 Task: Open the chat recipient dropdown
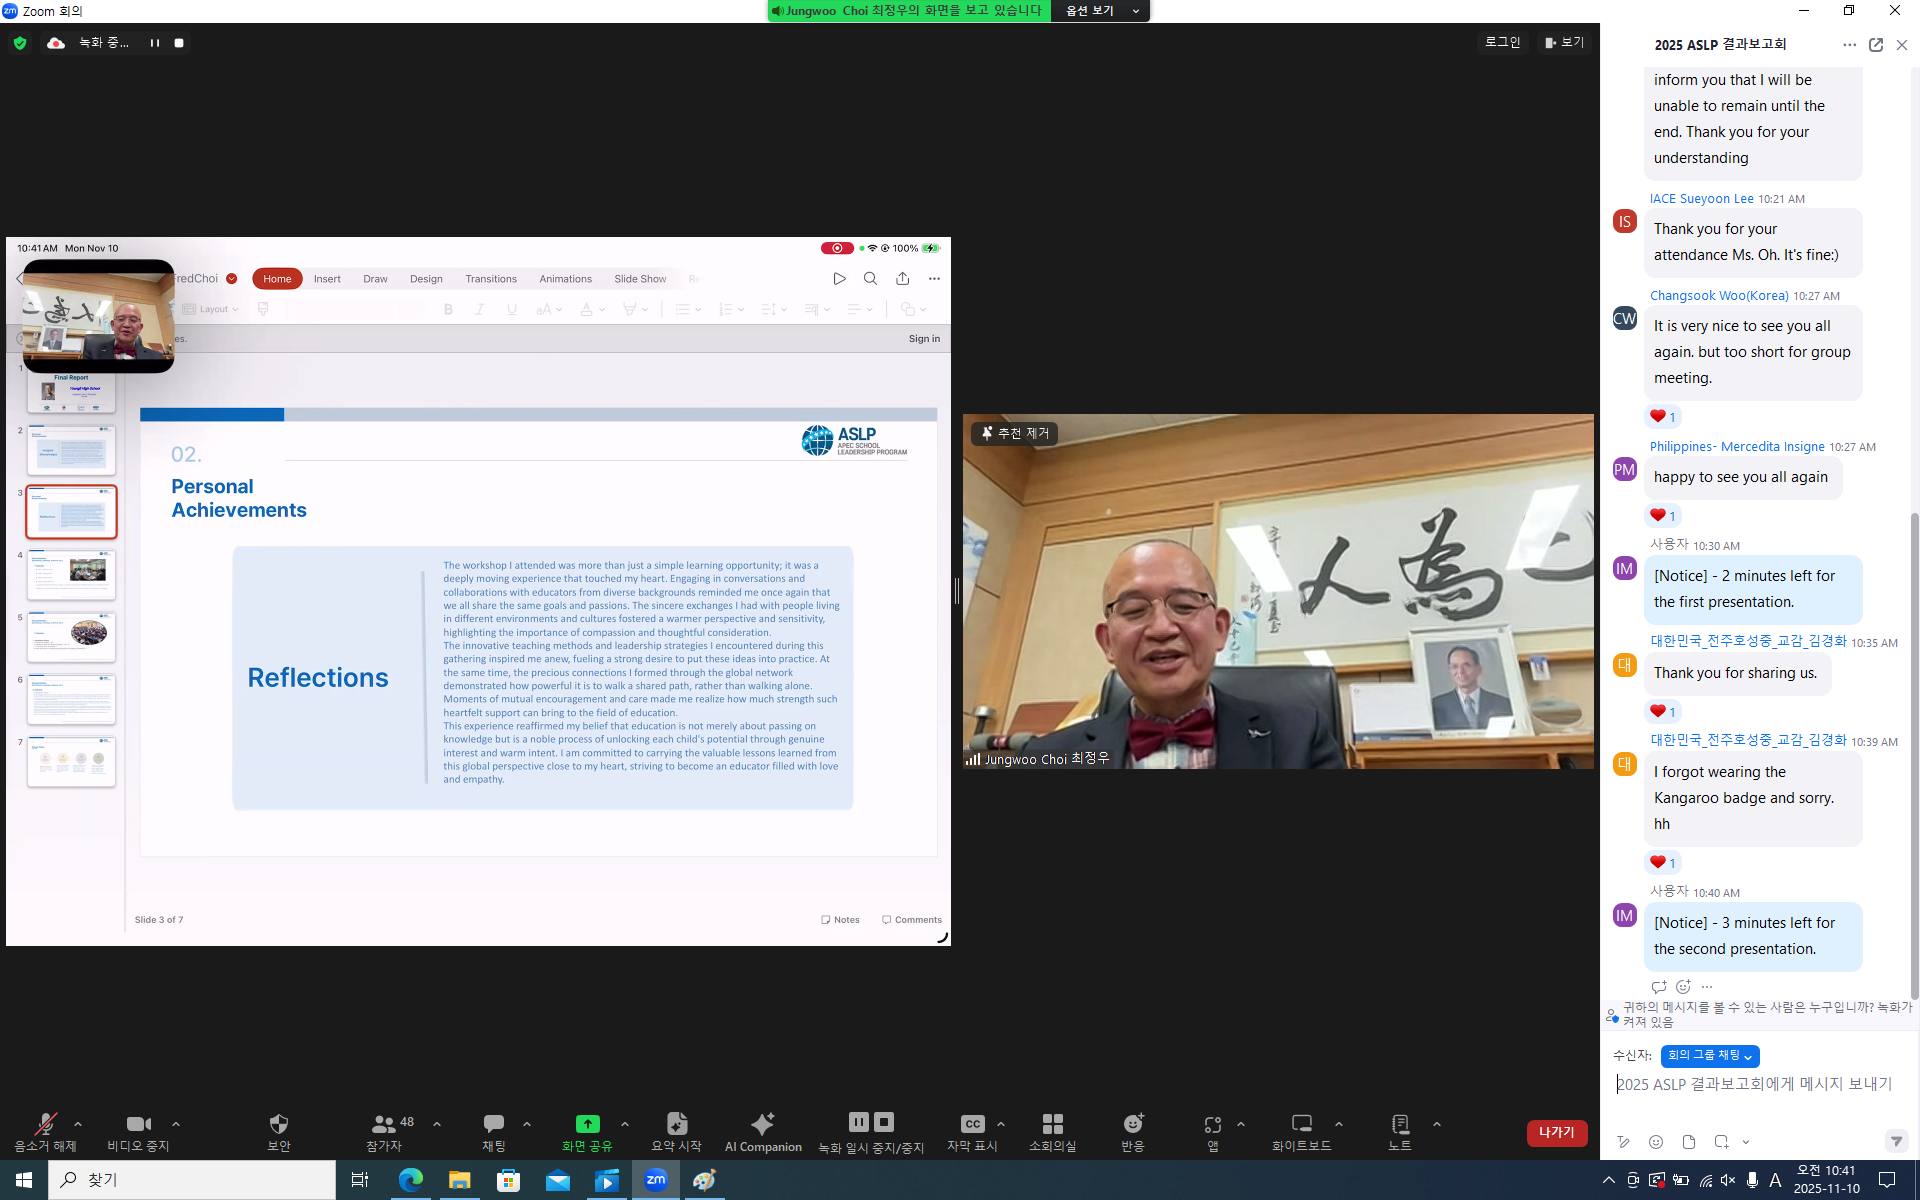(1709, 1056)
